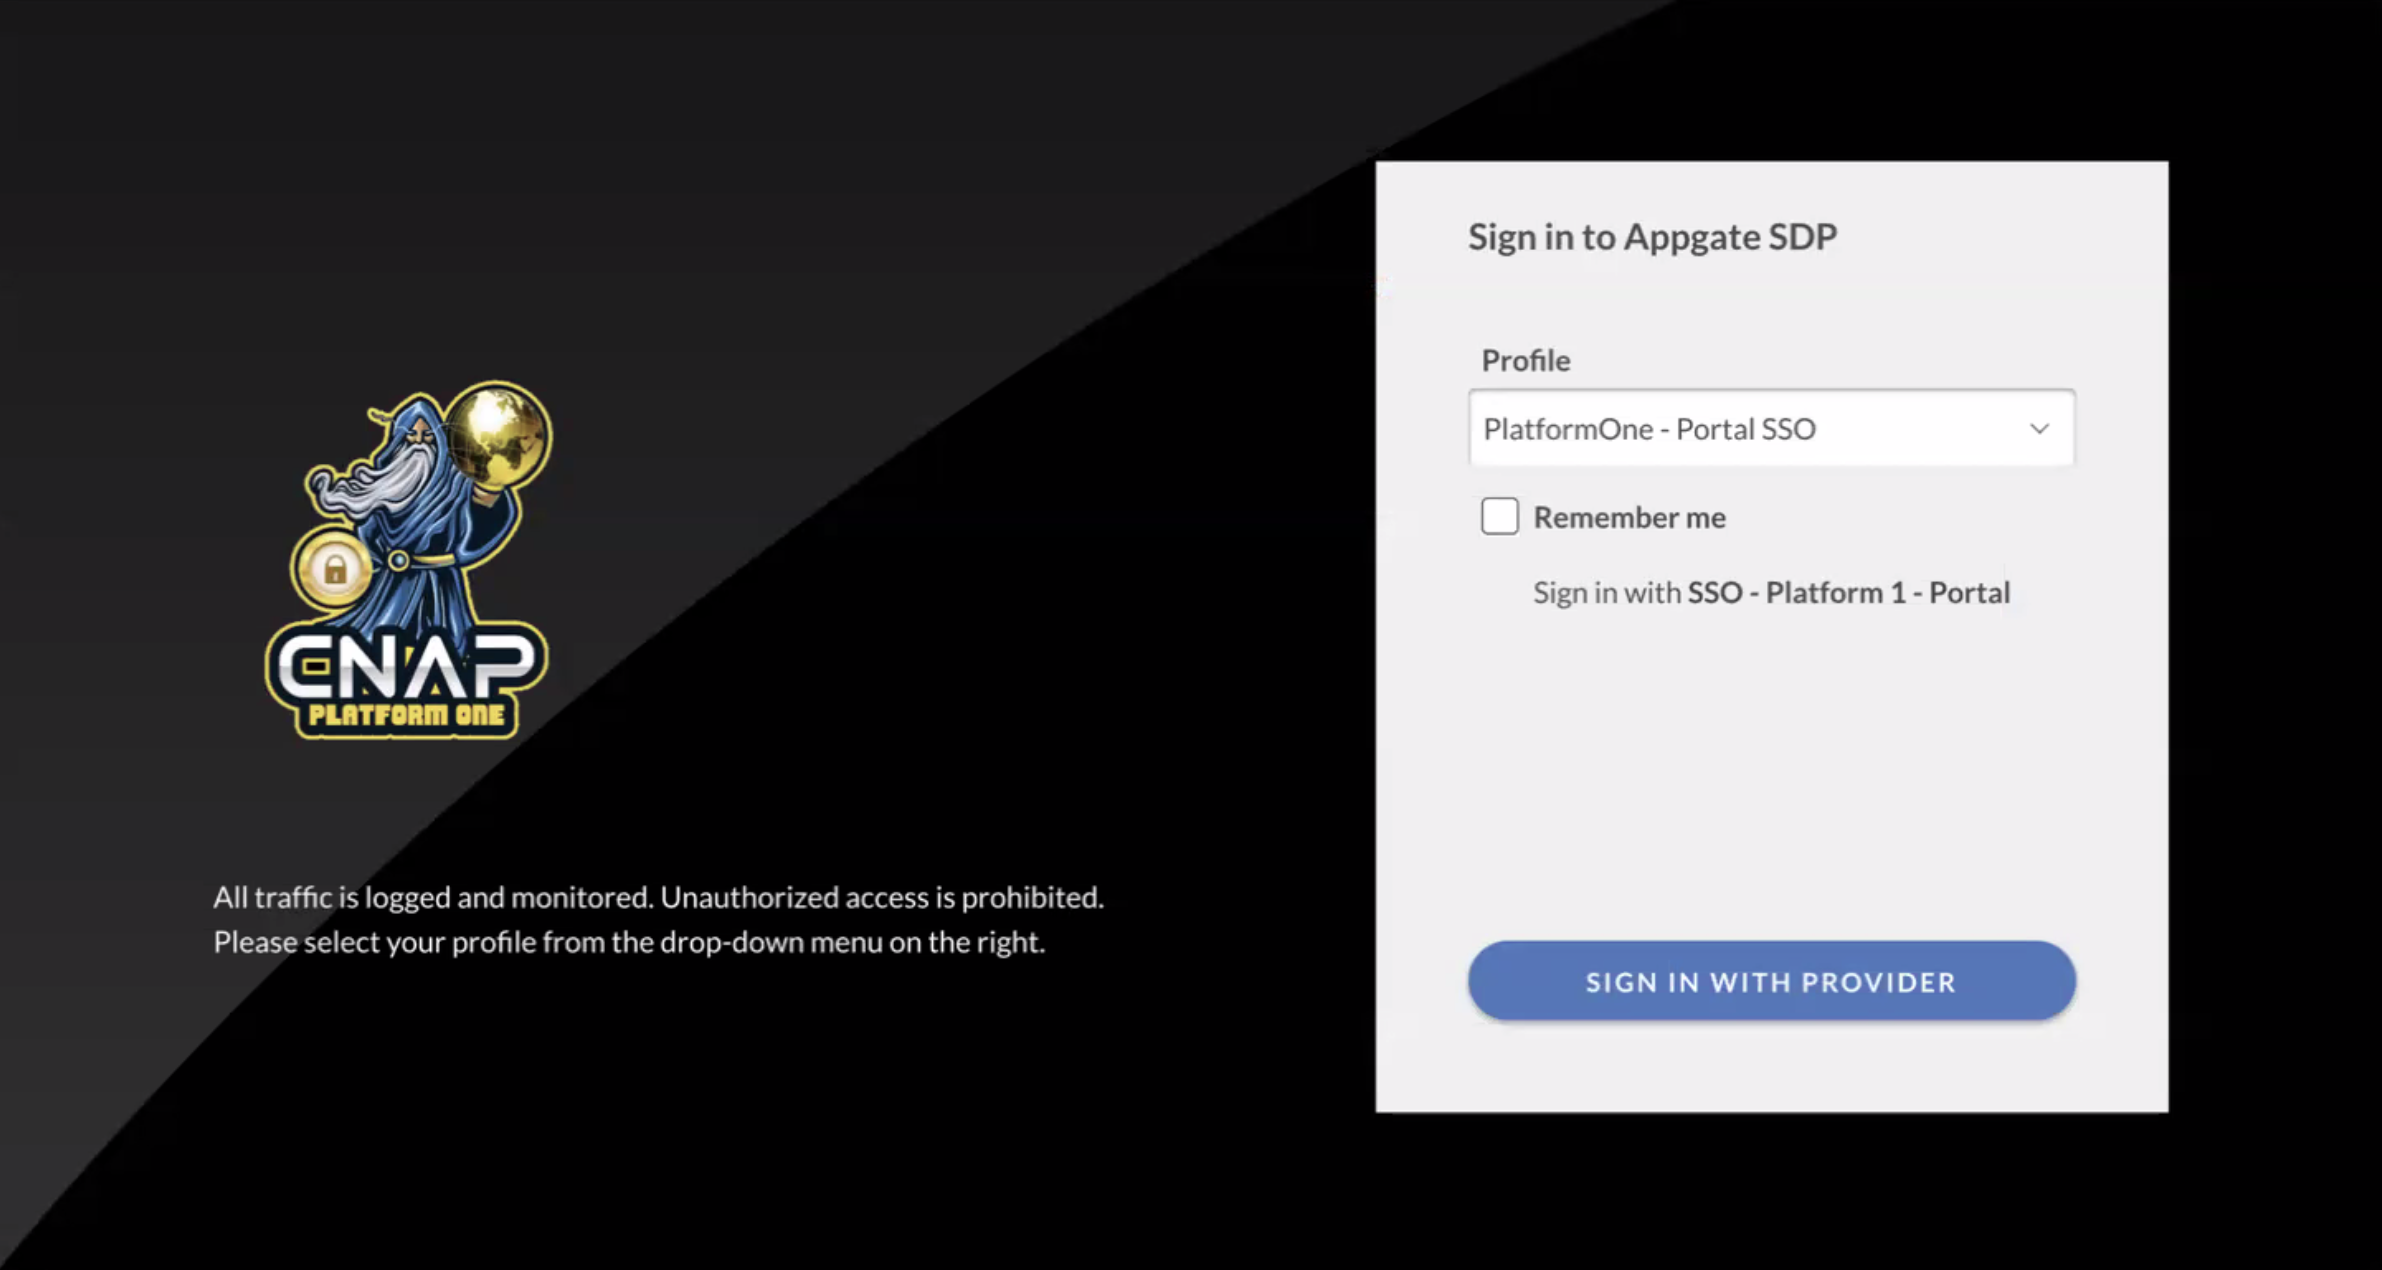Click the CNAP lettering in the logo

point(405,665)
